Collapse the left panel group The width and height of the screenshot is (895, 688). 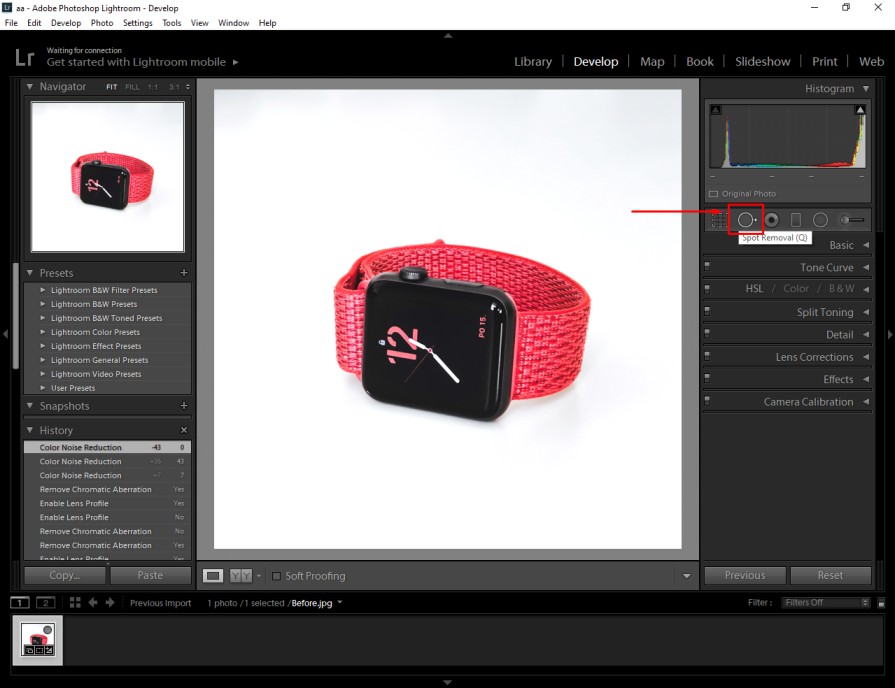tap(5, 334)
